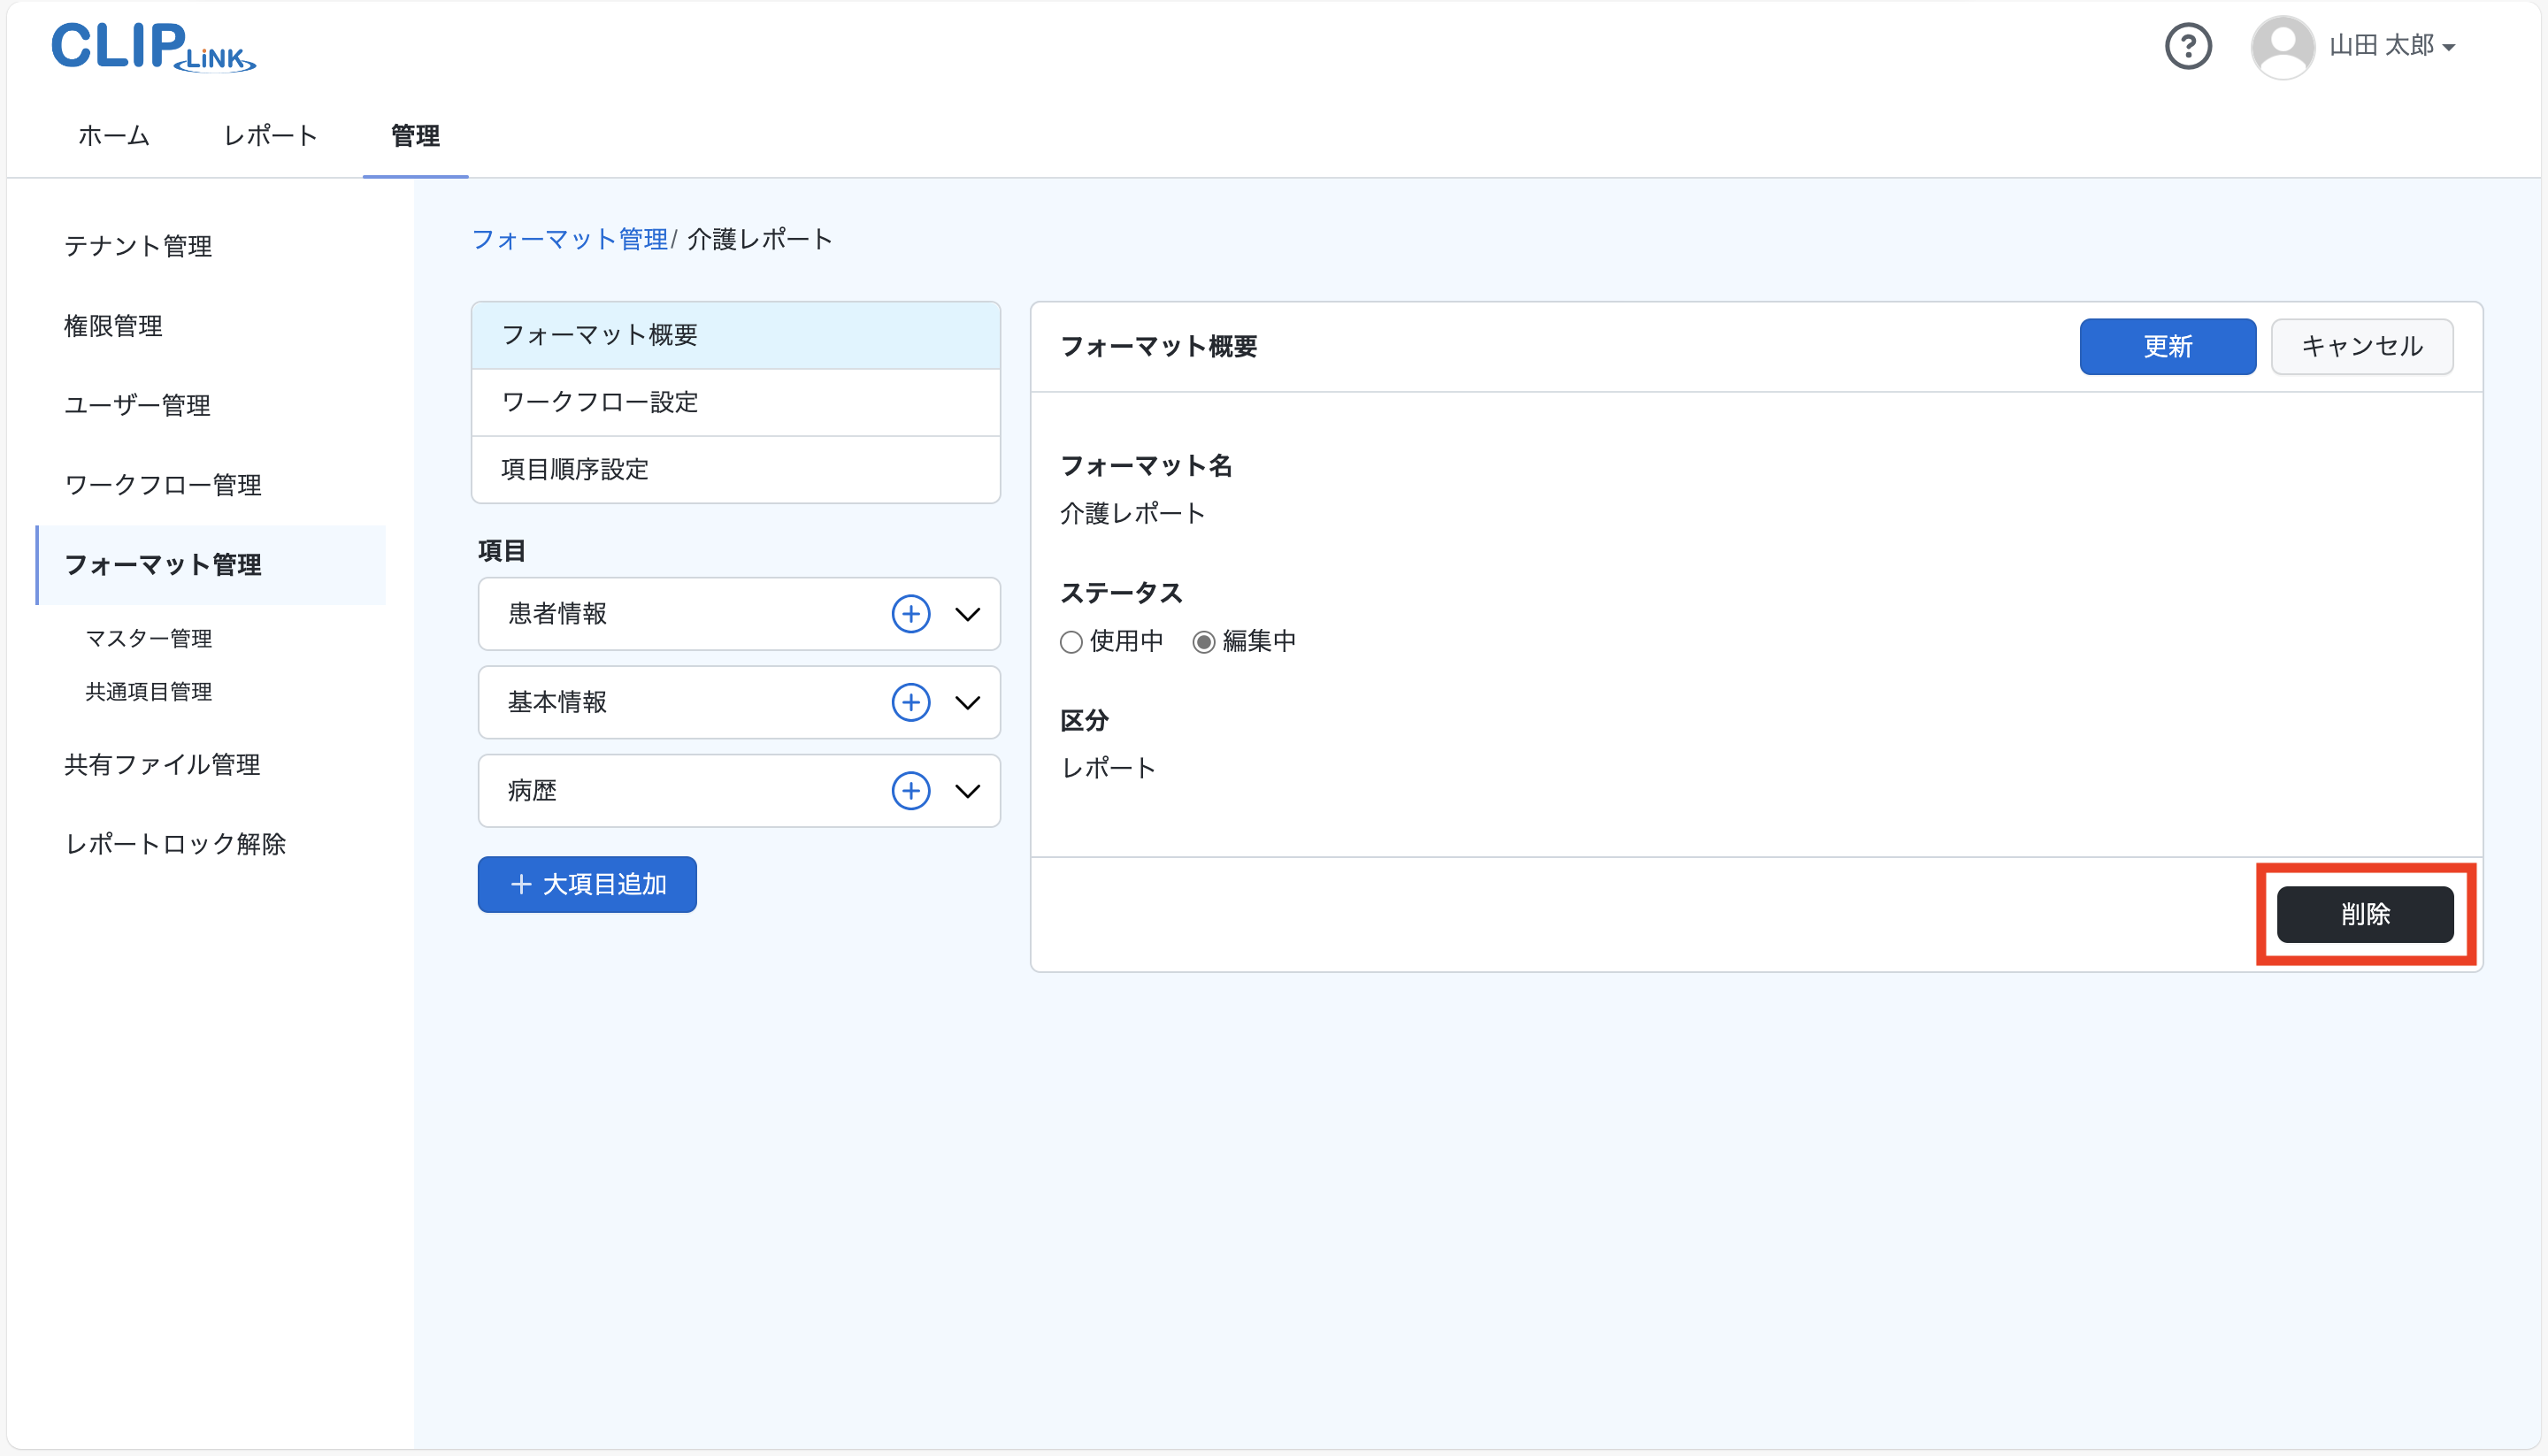Click the help question mark icon

(2187, 46)
